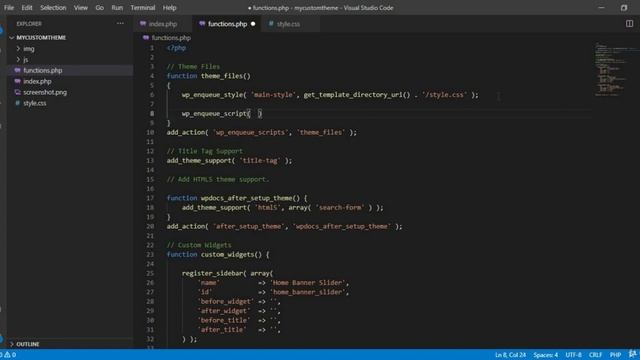Click the 'title-tag' string on line 13
This screenshot has height=360, width=640.
click(260, 161)
